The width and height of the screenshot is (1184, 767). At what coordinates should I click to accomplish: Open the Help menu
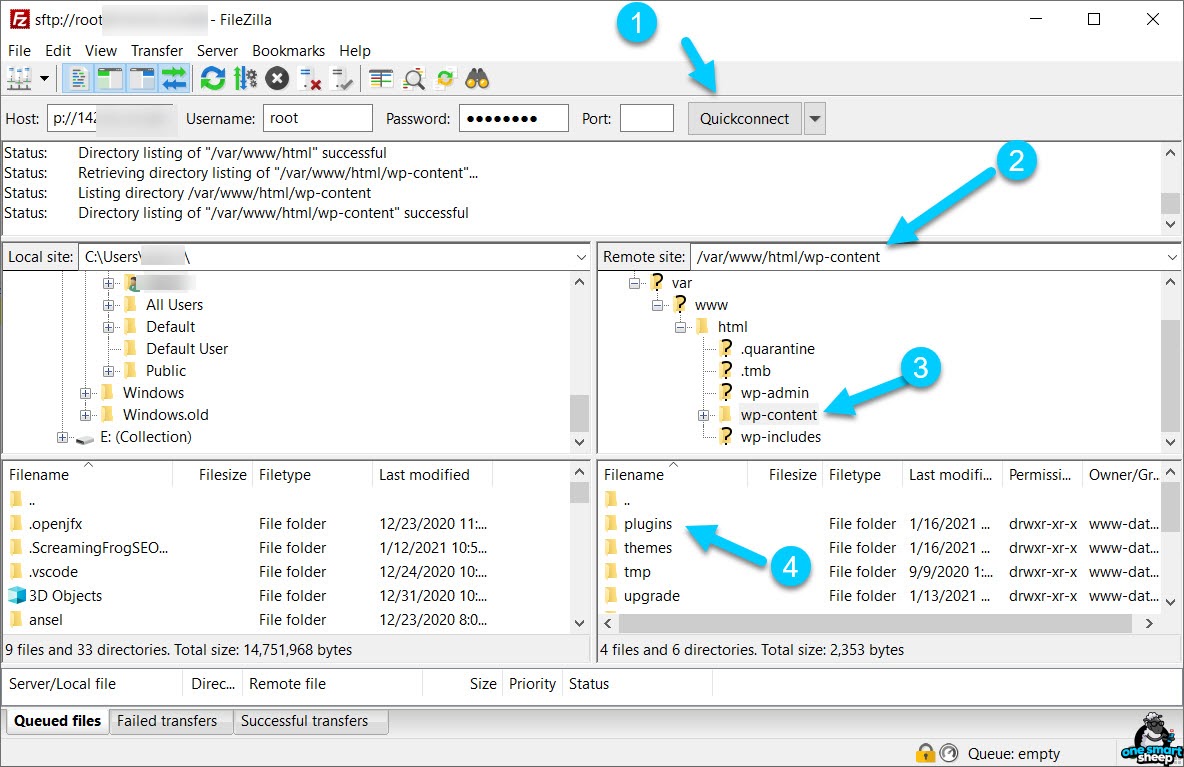point(354,51)
